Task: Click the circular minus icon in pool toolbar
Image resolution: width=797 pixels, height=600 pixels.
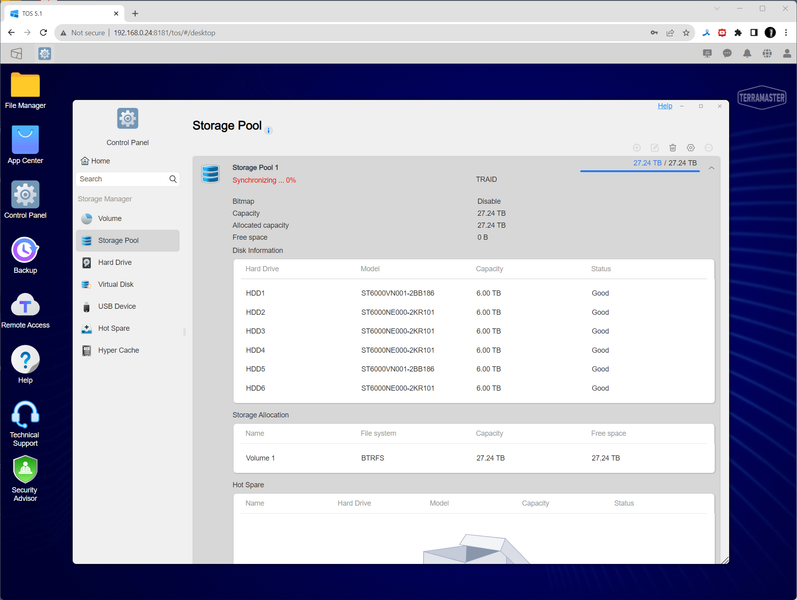Action: 709,147
